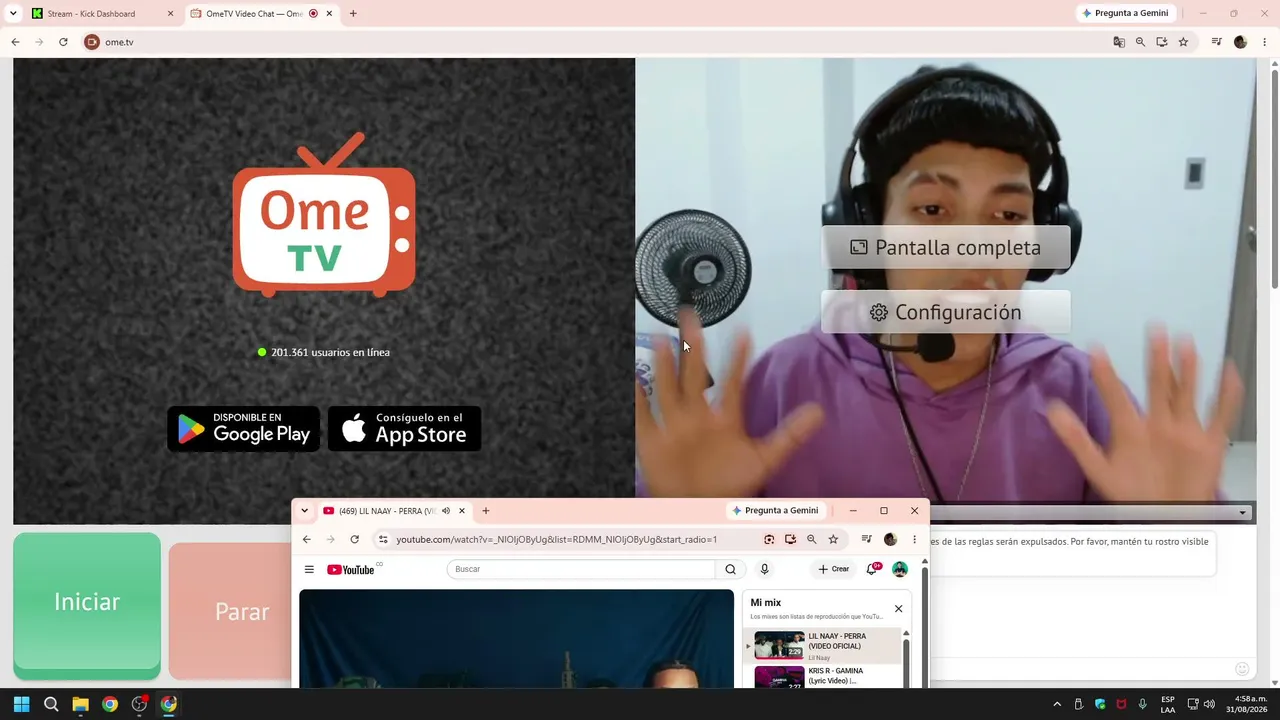The height and width of the screenshot is (720, 1280).
Task: Close the Stream - Kick Dashboard tab
Action: click(170, 14)
